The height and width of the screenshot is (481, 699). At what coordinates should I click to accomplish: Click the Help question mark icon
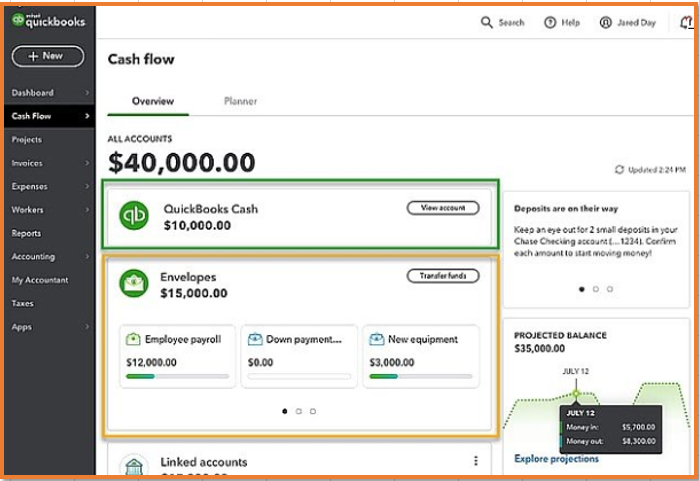pos(550,22)
